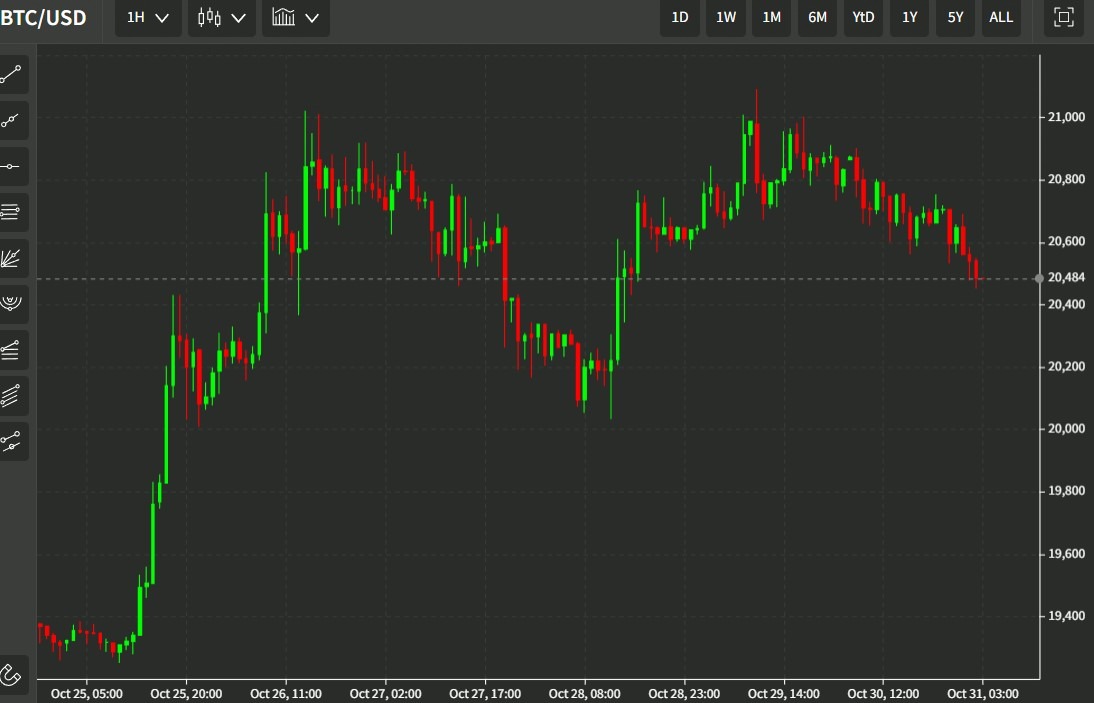Show year-to-date range with YtD
Image resolution: width=1094 pixels, height=703 pixels.
pos(863,17)
